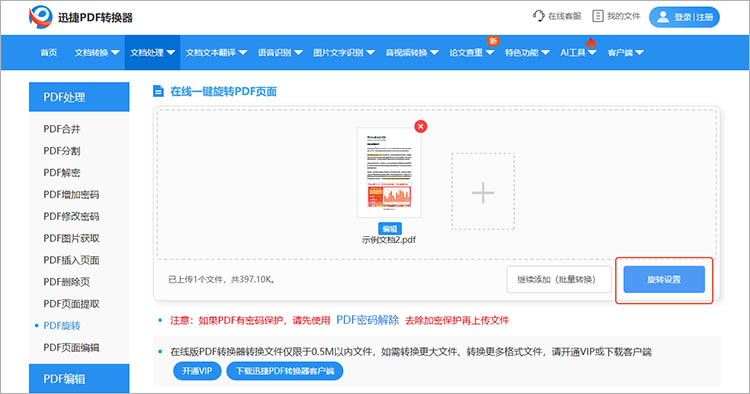Follow the PDF密码解除 link
Image resolution: width=750 pixels, height=394 pixels.
(367, 320)
